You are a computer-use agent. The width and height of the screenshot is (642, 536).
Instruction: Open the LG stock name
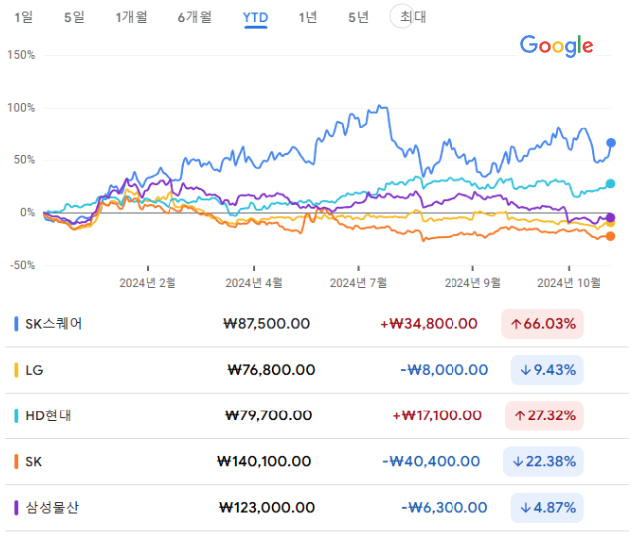pos(34,370)
